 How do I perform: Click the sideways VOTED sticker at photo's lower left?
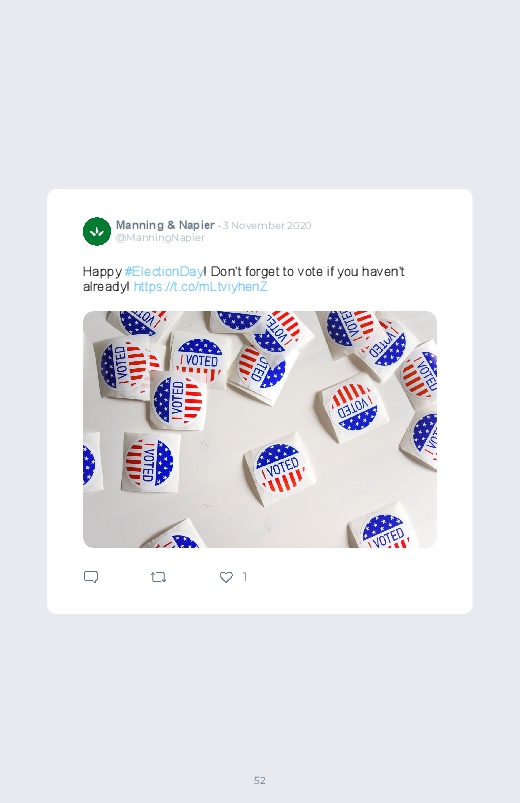point(149,462)
